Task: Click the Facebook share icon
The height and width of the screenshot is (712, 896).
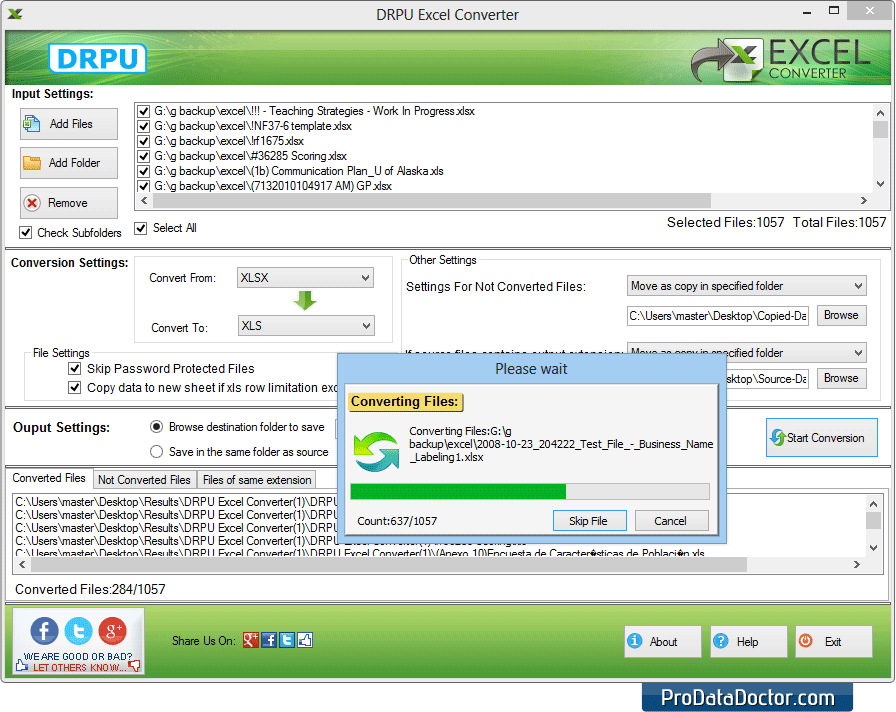Action: tap(43, 631)
